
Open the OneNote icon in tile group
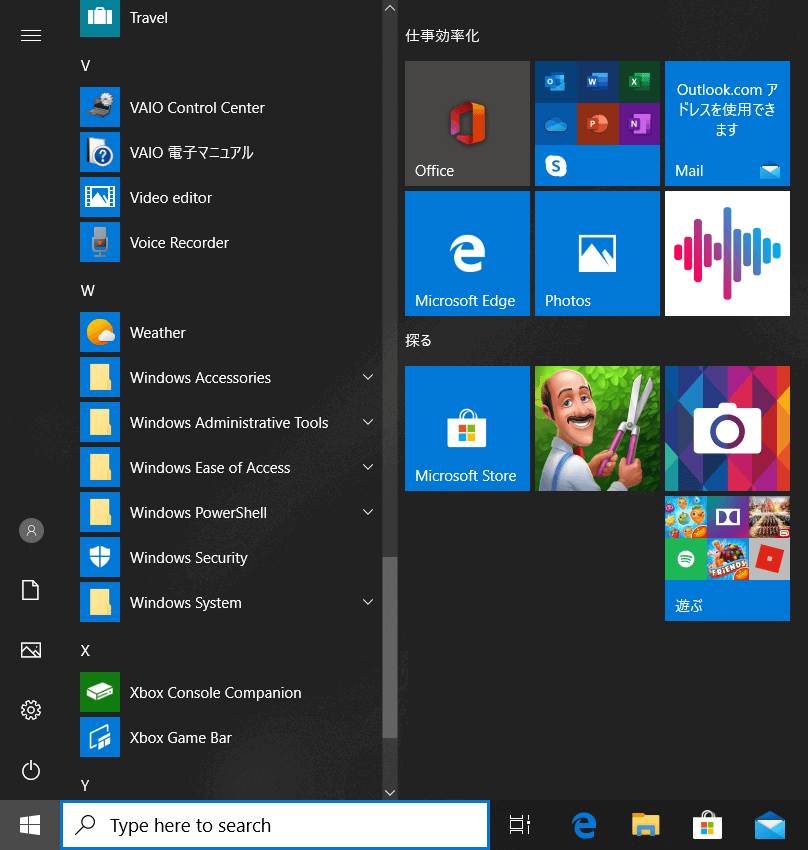(x=639, y=124)
